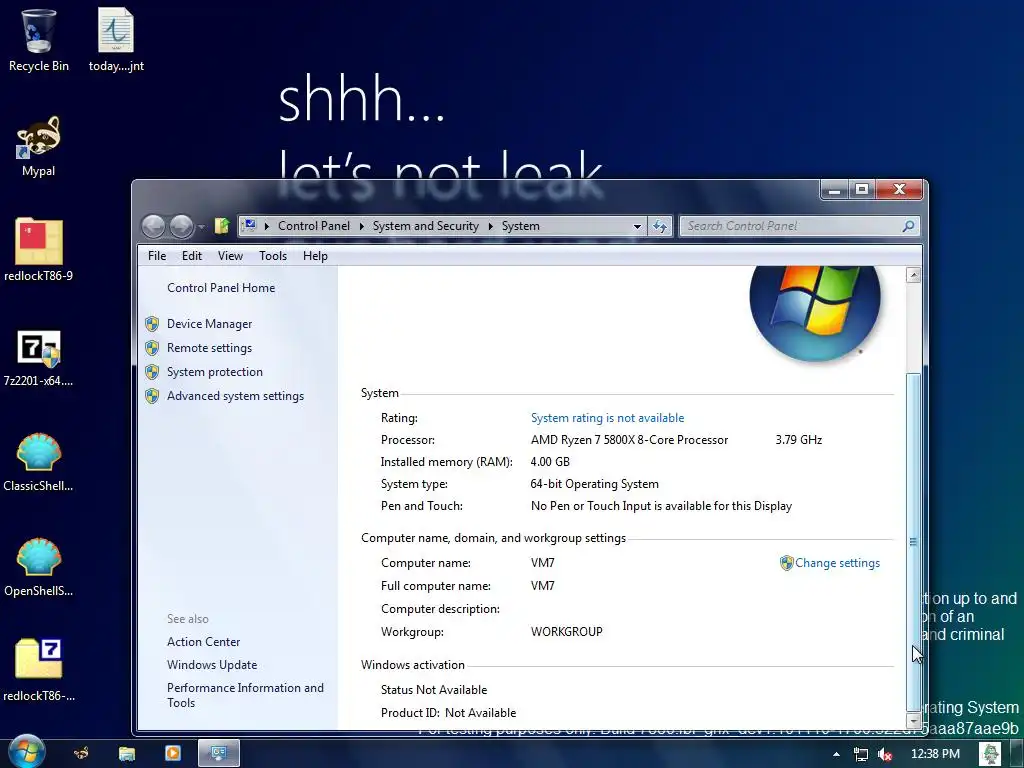Screen dimensions: 1024x768
Task: Open Advanced system settings link
Action: coord(235,396)
